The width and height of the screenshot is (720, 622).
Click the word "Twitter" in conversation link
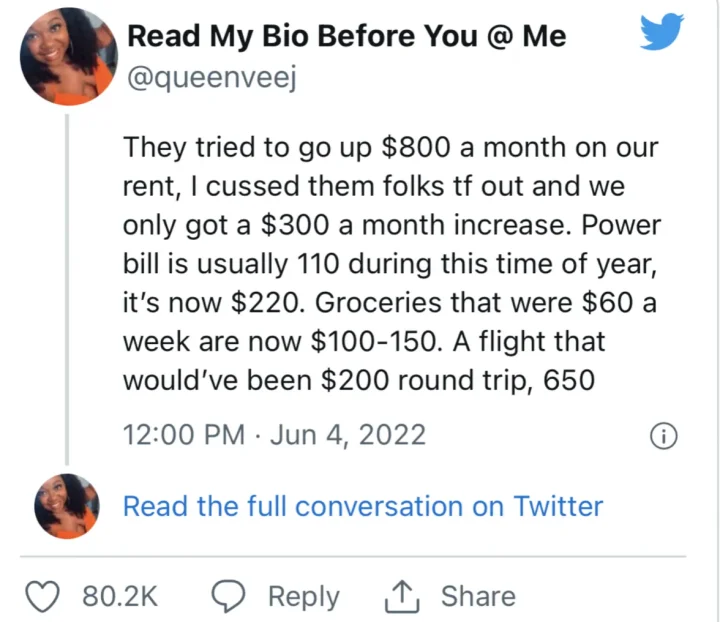(x=558, y=506)
